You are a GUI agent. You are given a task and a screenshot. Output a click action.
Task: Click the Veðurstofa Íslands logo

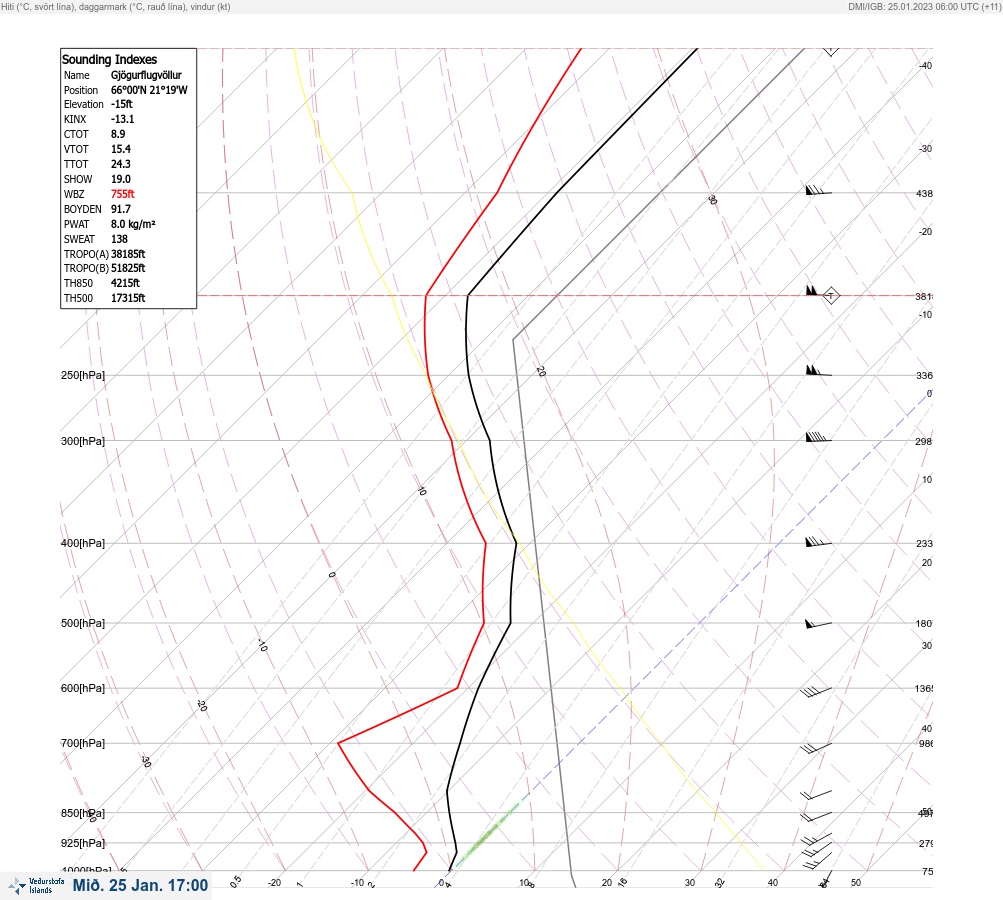[x=36, y=886]
